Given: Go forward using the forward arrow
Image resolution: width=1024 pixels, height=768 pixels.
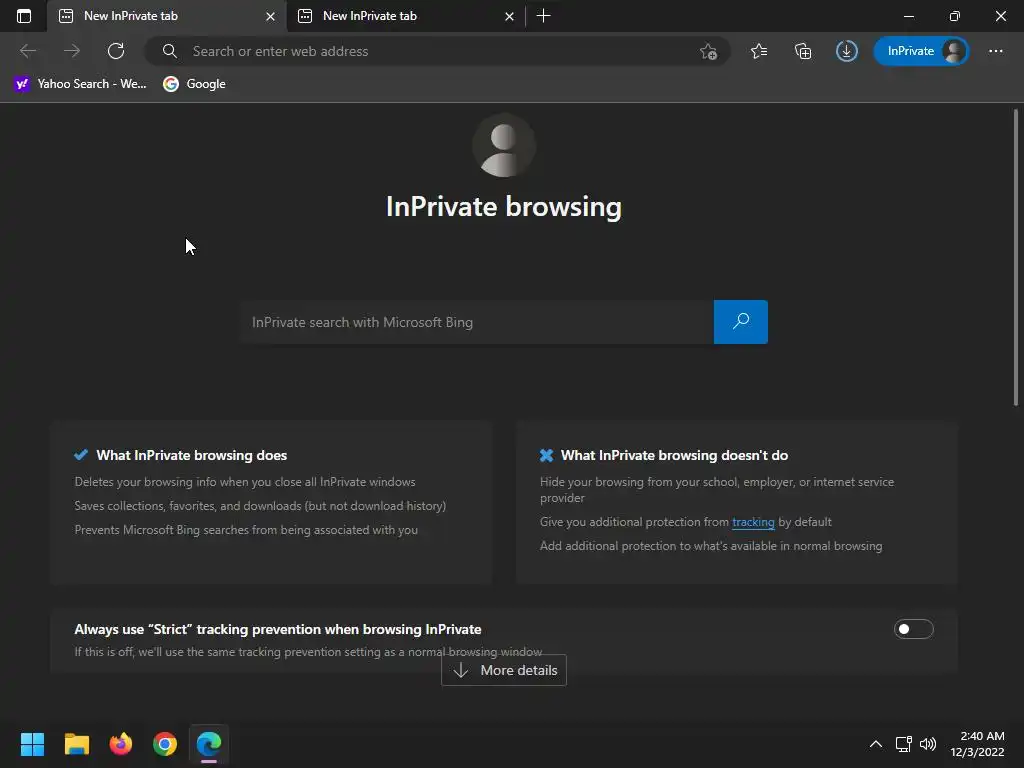Looking at the screenshot, I should click(x=72, y=51).
